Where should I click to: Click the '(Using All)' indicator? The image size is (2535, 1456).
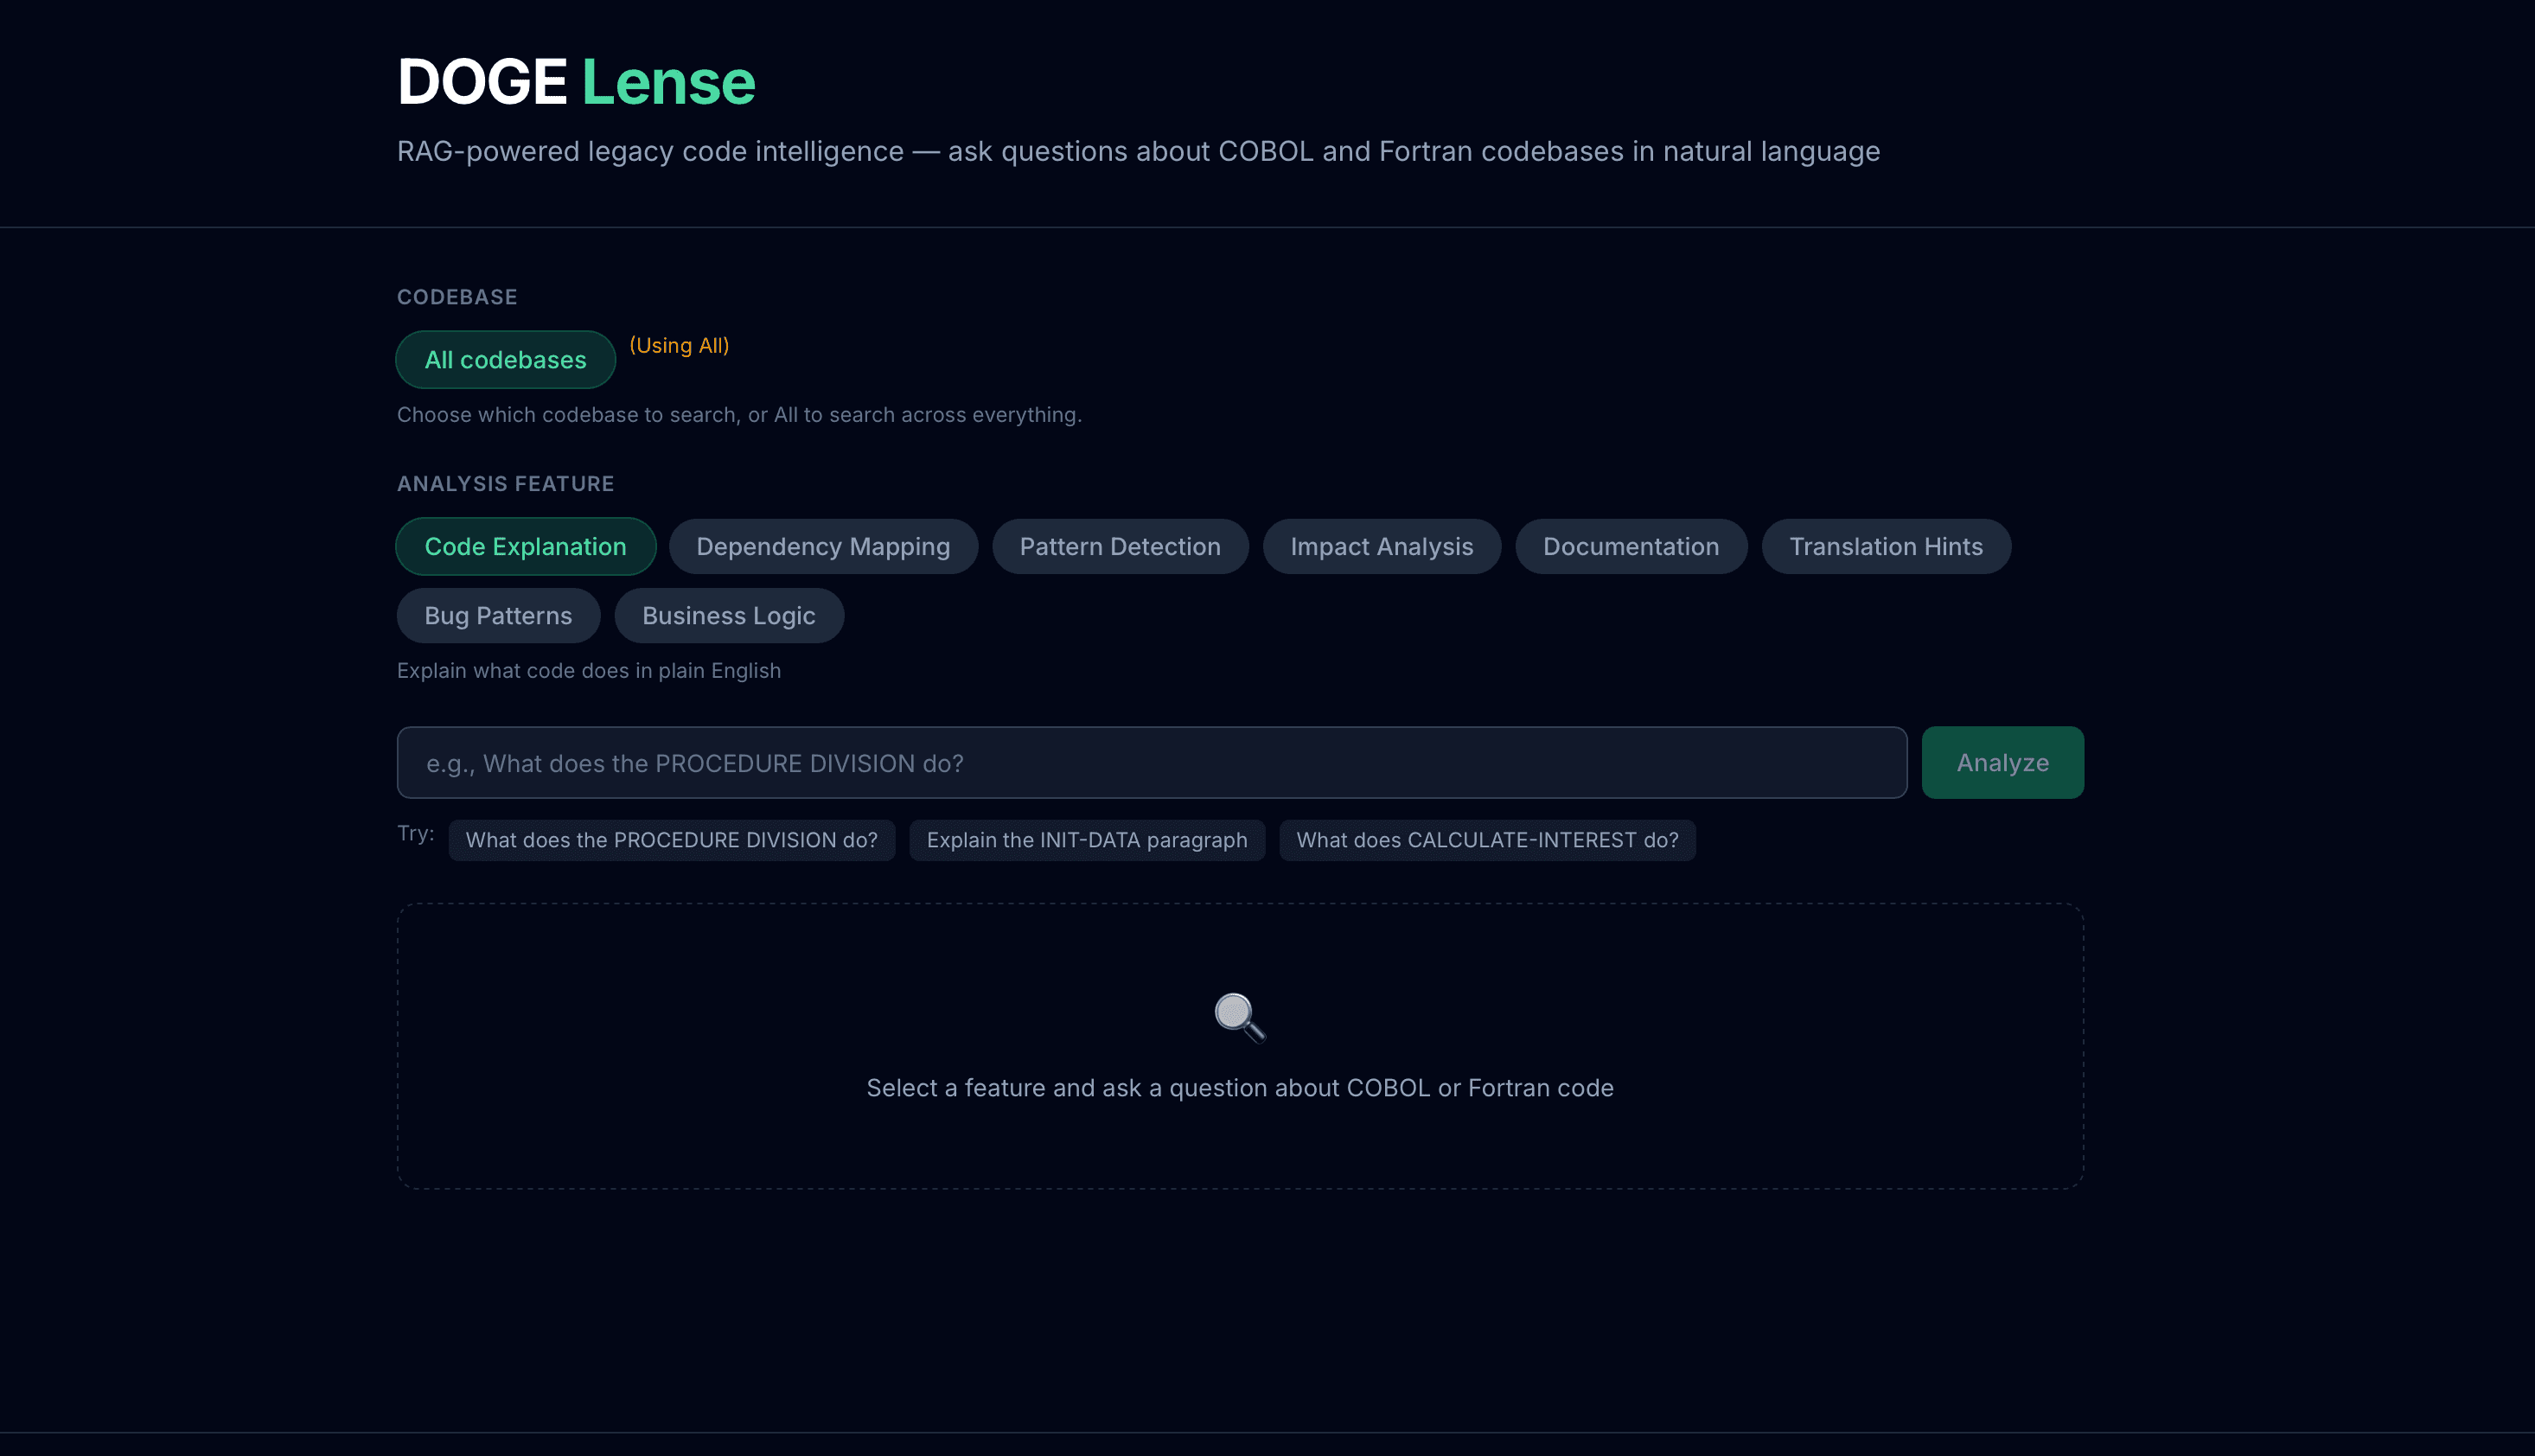[678, 345]
